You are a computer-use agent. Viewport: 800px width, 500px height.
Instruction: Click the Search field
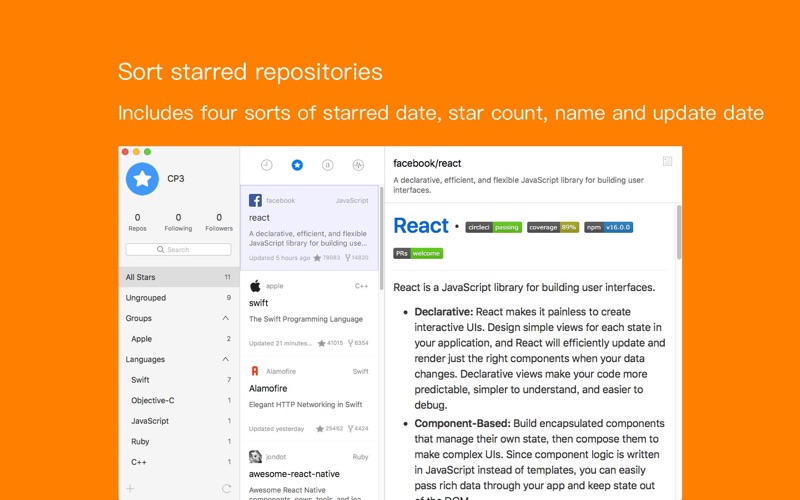click(x=178, y=249)
